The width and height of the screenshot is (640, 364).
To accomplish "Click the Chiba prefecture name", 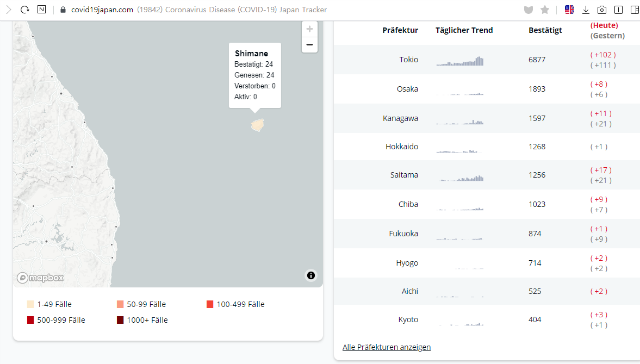I will tap(408, 204).
